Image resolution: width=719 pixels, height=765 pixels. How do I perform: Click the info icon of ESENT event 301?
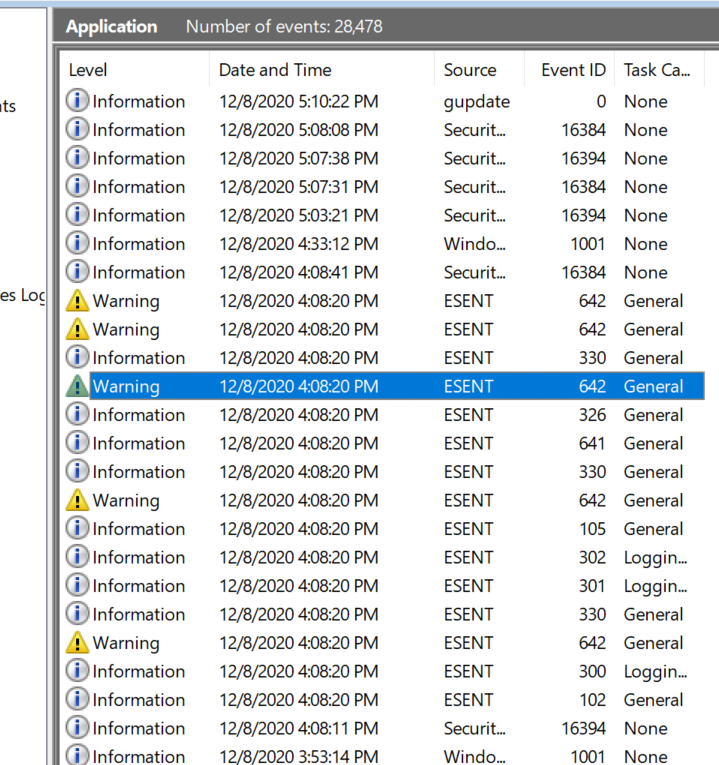(77, 585)
